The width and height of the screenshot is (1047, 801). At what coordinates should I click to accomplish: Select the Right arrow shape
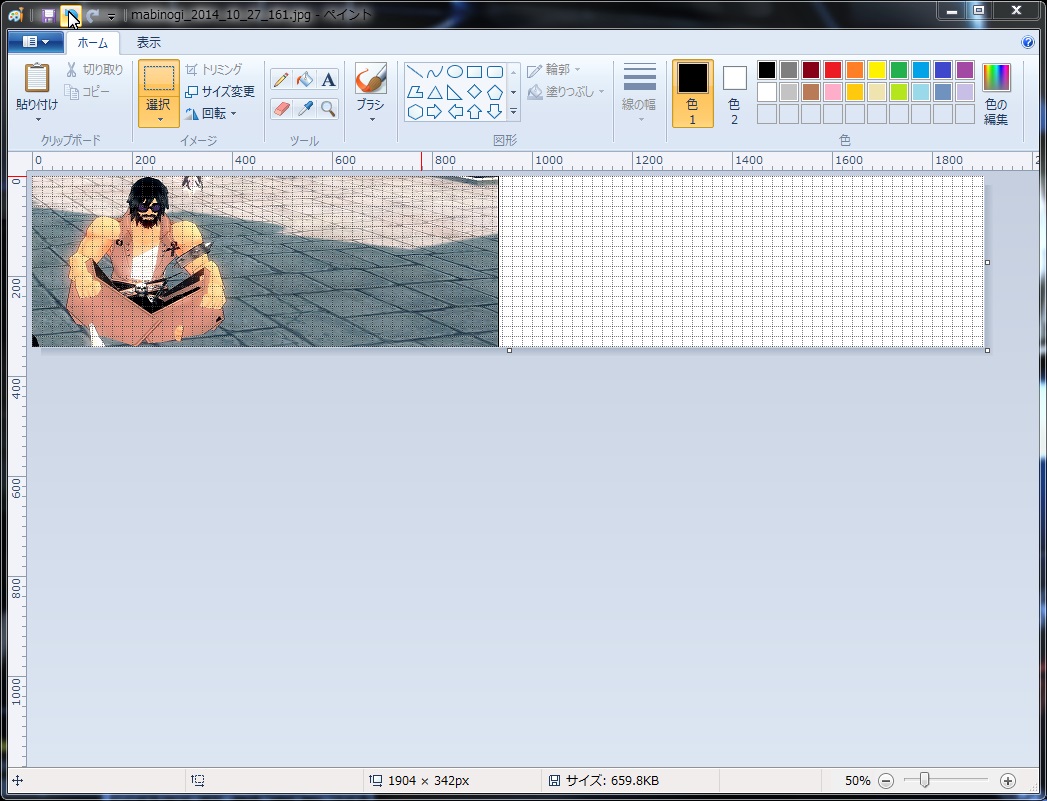[x=435, y=111]
